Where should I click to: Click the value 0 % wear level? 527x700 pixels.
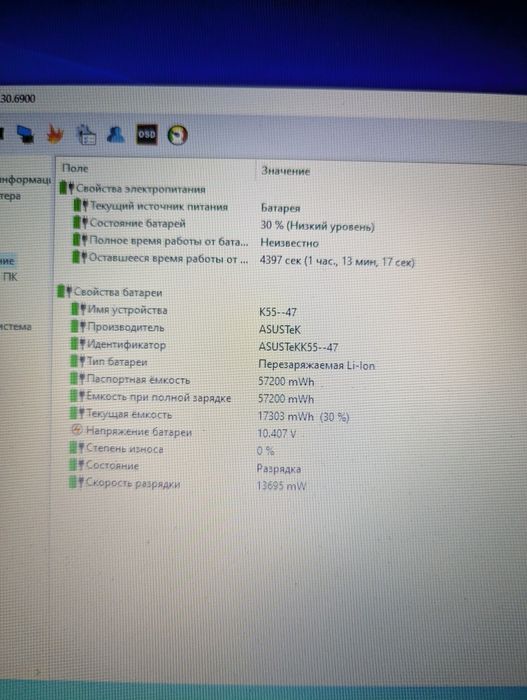click(x=265, y=451)
